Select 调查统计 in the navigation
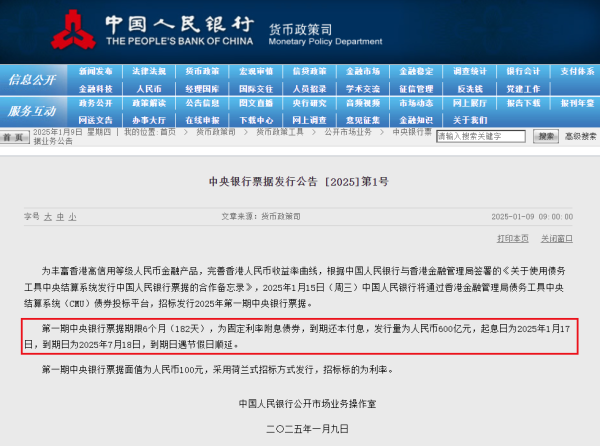This screenshot has height=446, width=600. (470, 71)
